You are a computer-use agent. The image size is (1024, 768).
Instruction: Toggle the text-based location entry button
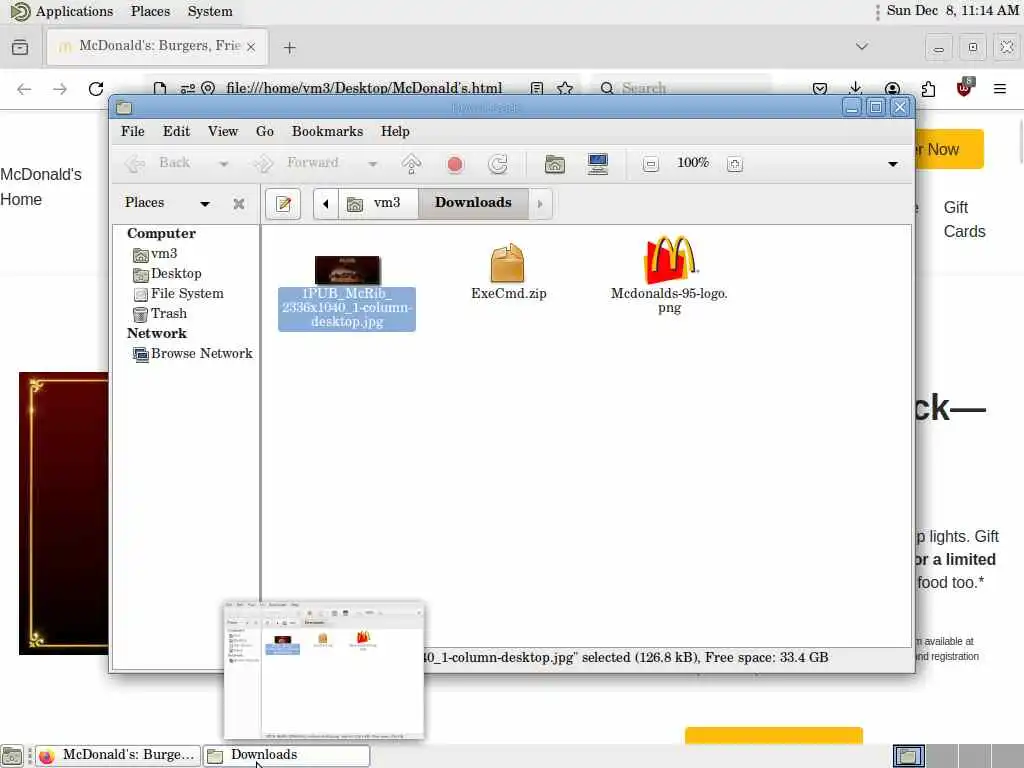[283, 204]
